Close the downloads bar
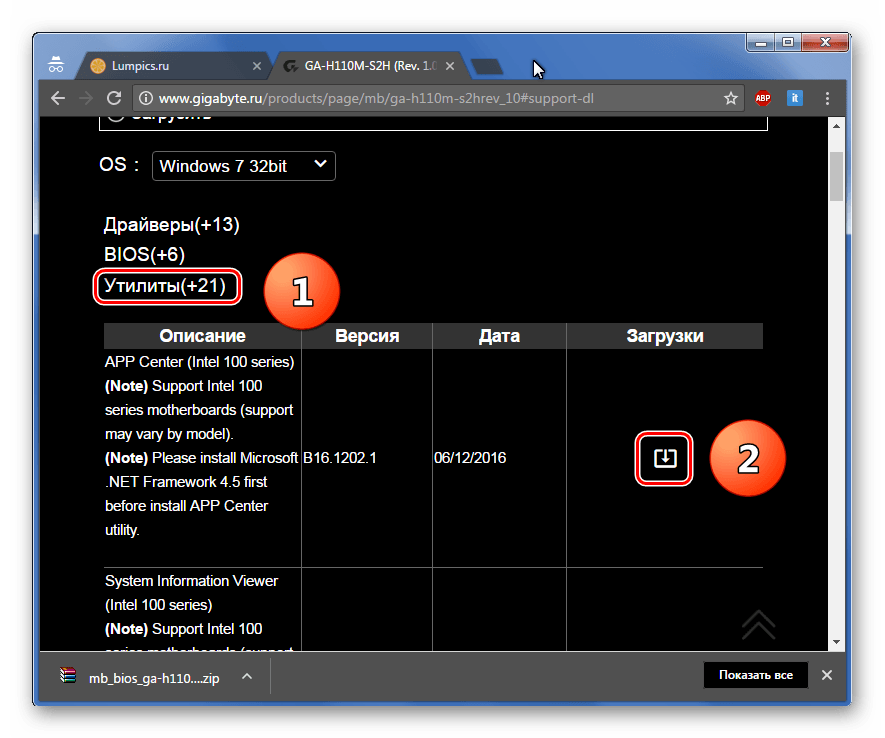Screen dimensions: 885x738 pos(826,676)
